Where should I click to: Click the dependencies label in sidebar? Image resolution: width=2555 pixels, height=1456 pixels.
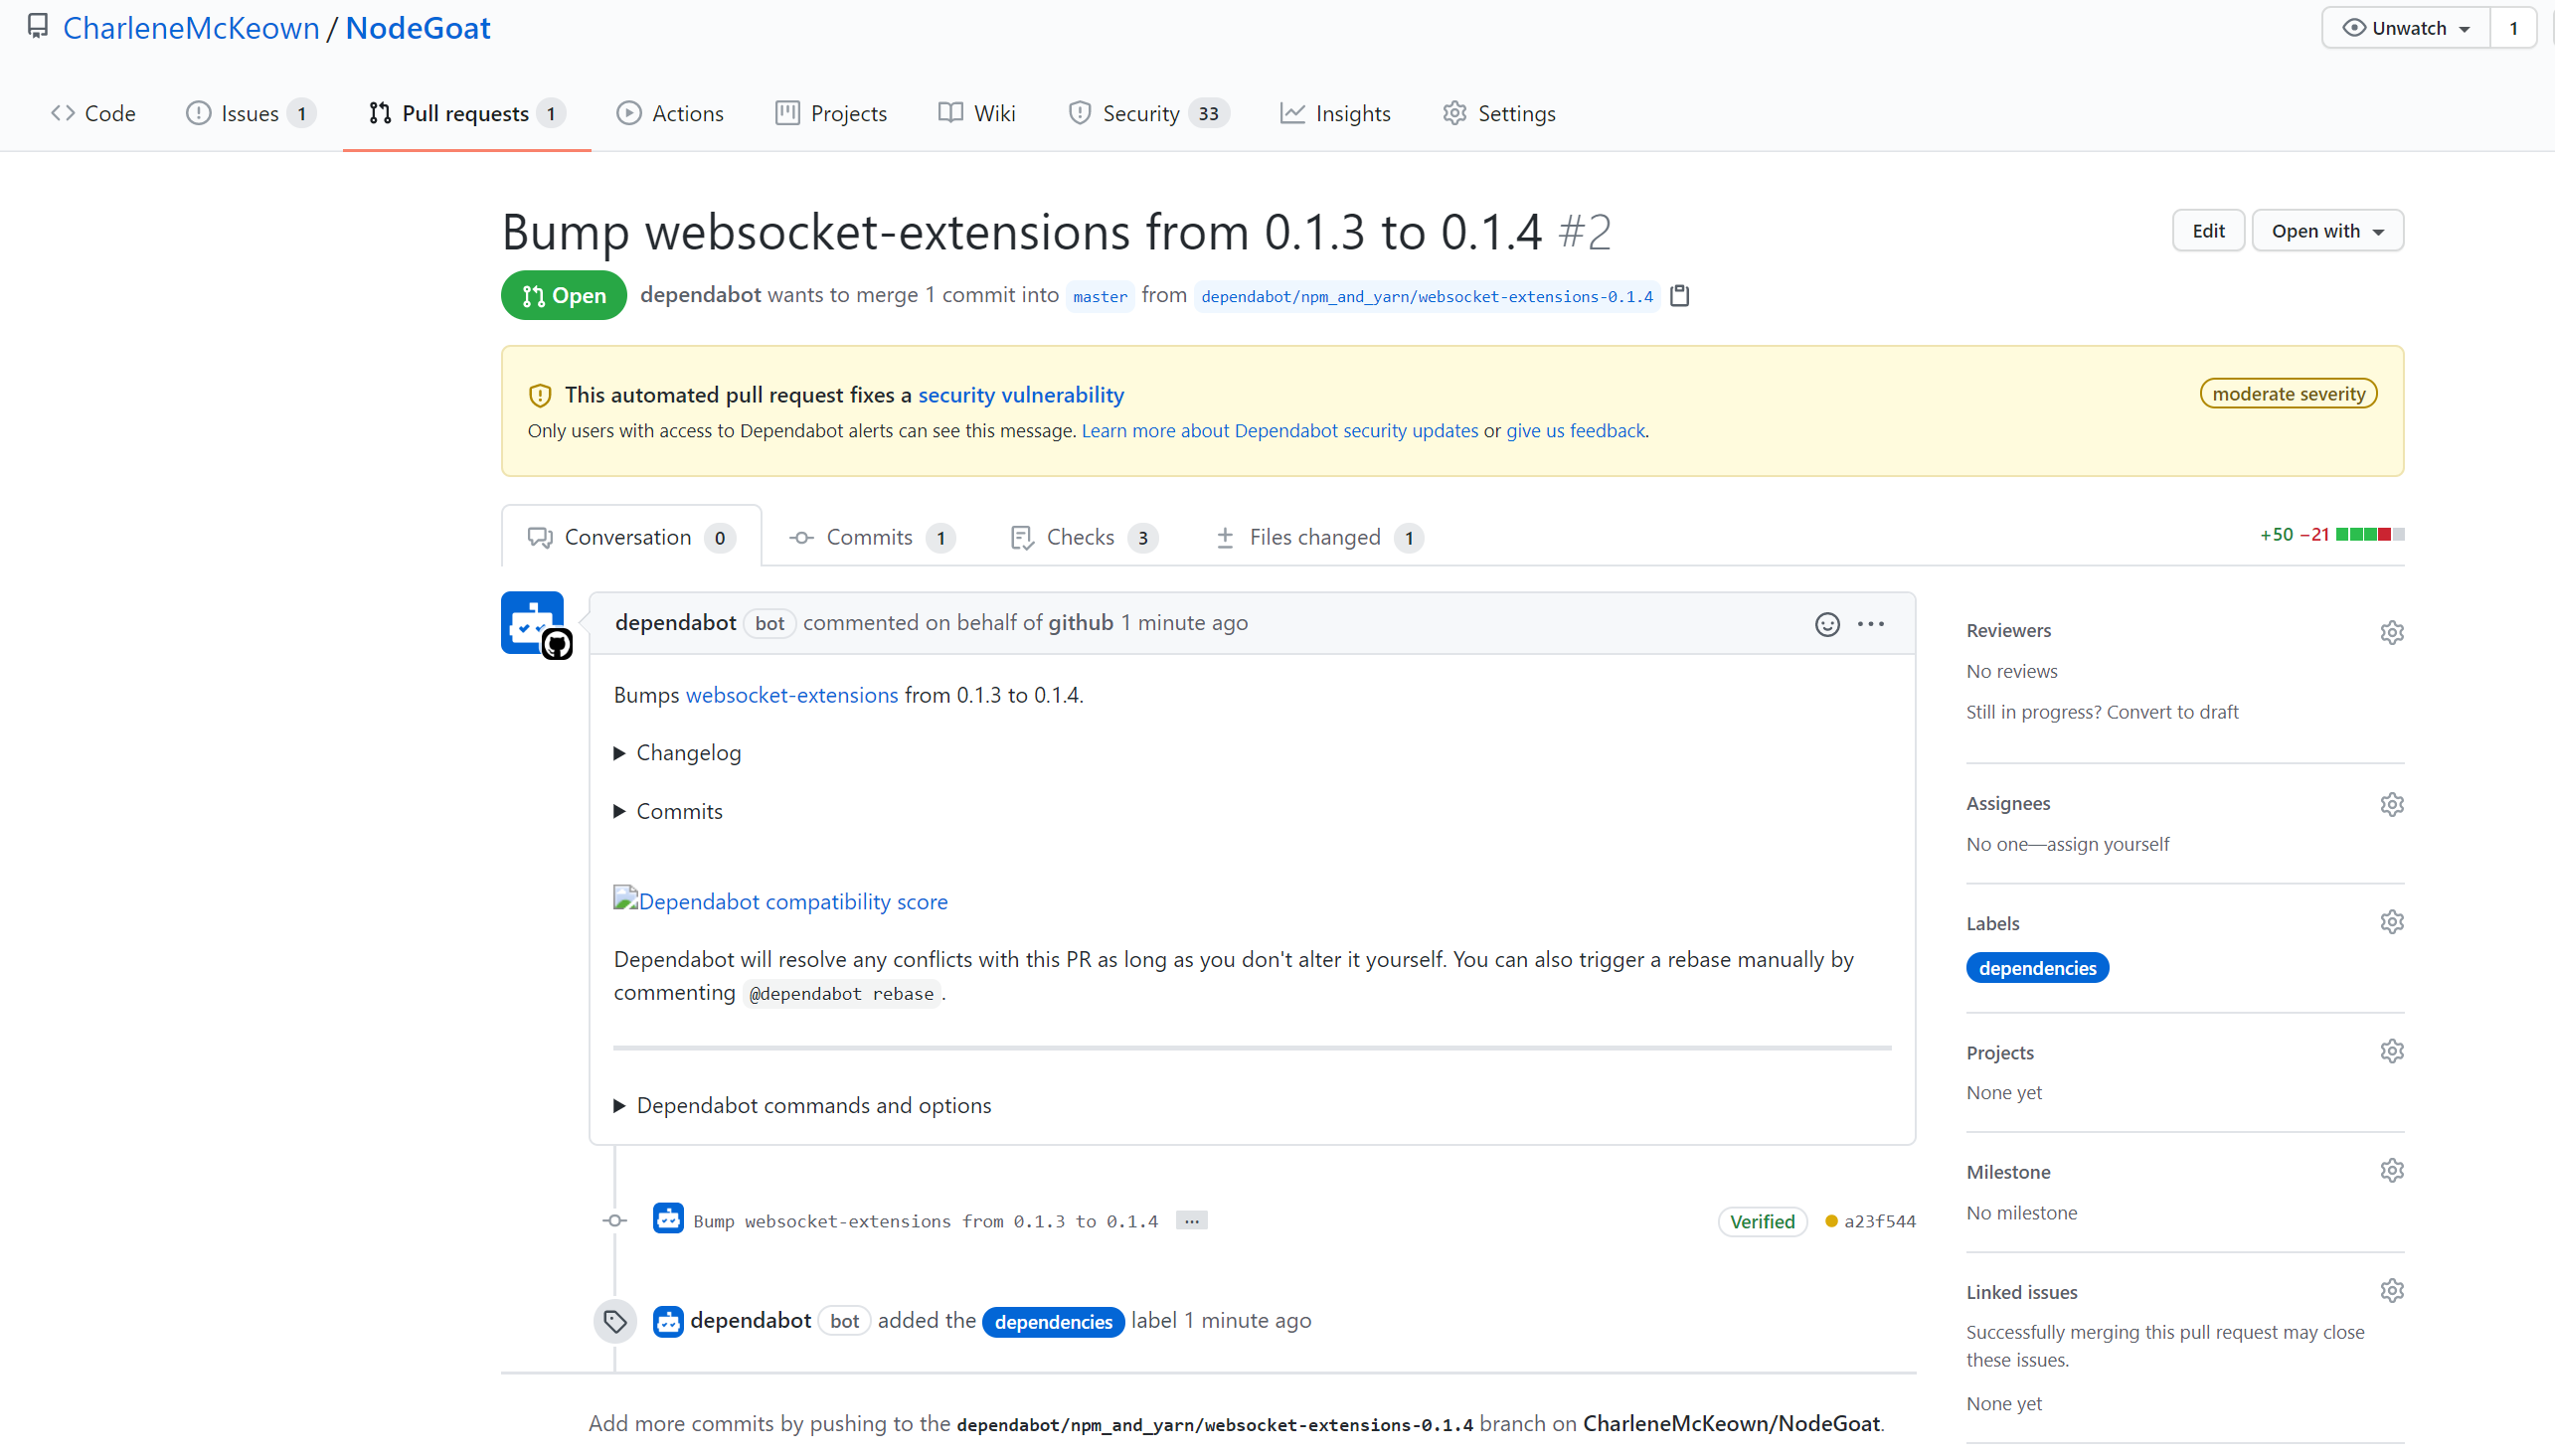[x=2037, y=968]
